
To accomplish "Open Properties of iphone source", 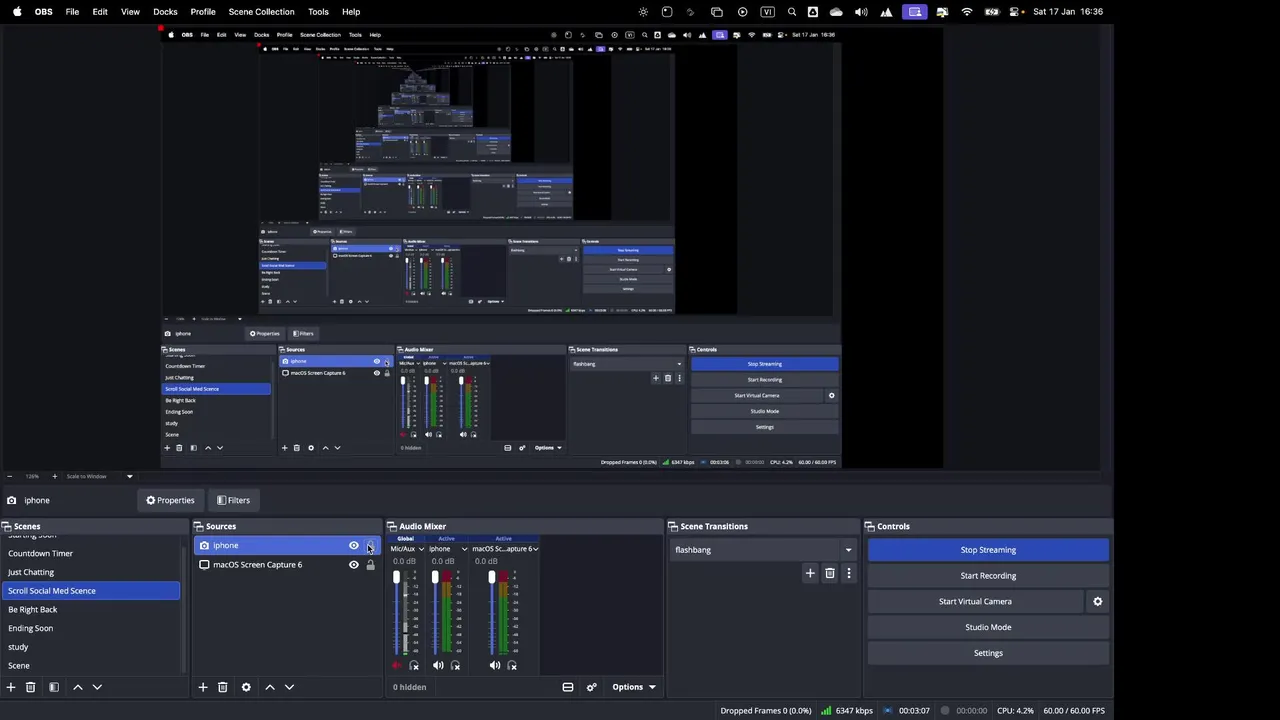I will 170,500.
